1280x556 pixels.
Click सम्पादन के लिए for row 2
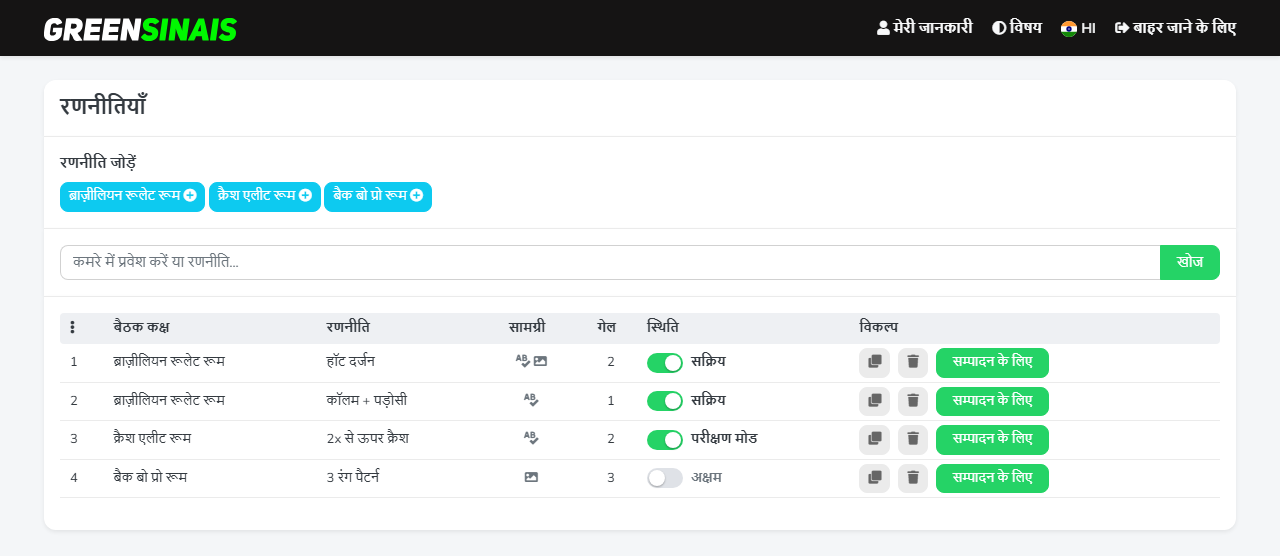tap(992, 401)
